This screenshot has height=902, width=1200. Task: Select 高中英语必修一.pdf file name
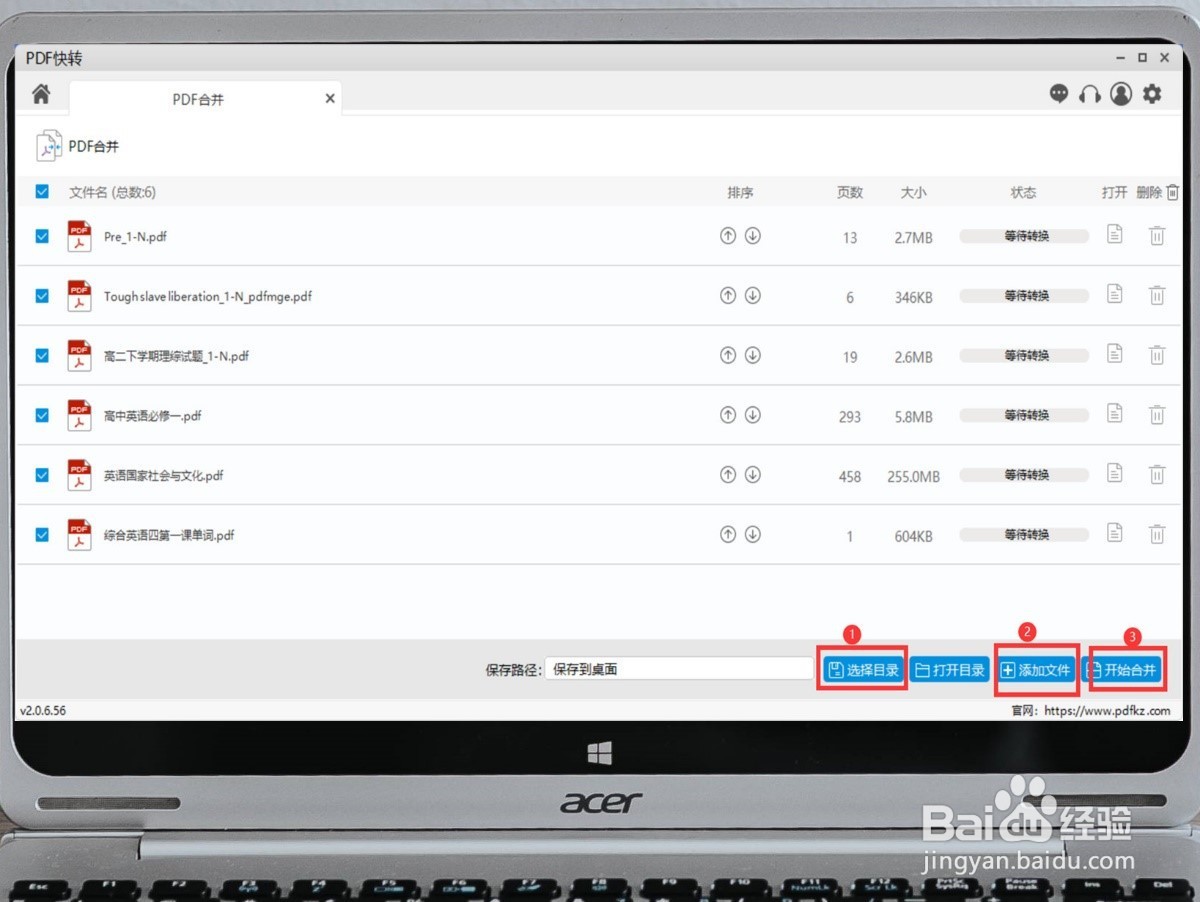[x=152, y=416]
